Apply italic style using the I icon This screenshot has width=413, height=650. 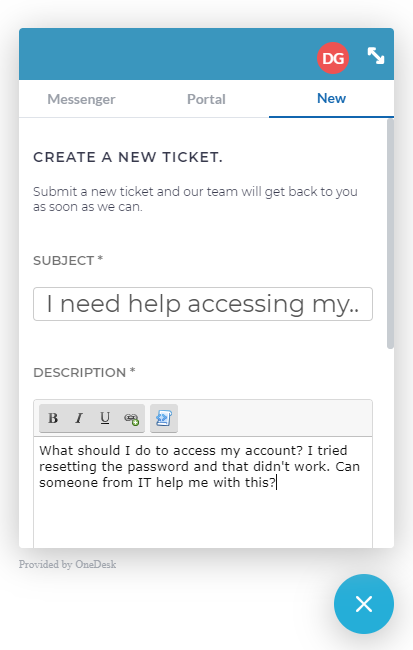click(x=79, y=418)
